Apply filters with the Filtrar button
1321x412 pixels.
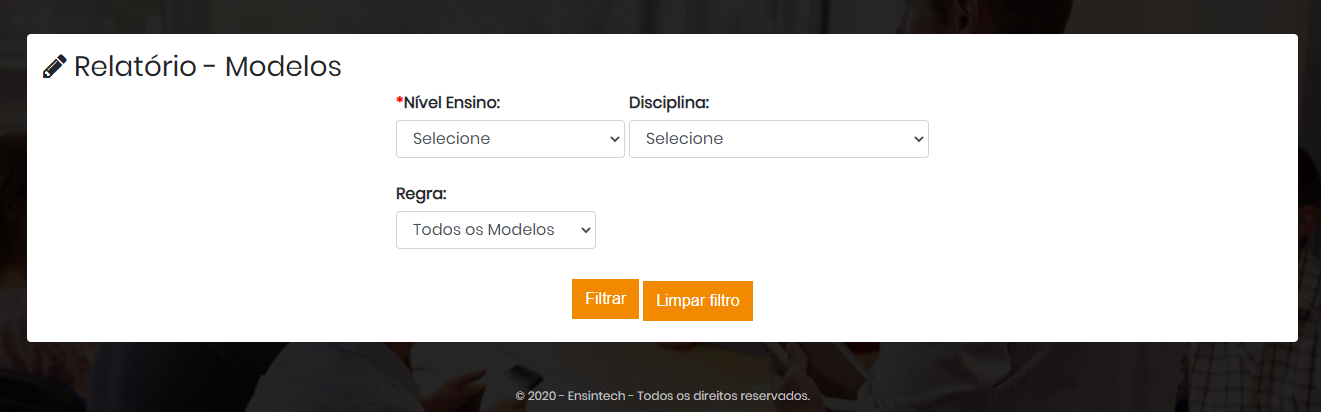tap(605, 299)
